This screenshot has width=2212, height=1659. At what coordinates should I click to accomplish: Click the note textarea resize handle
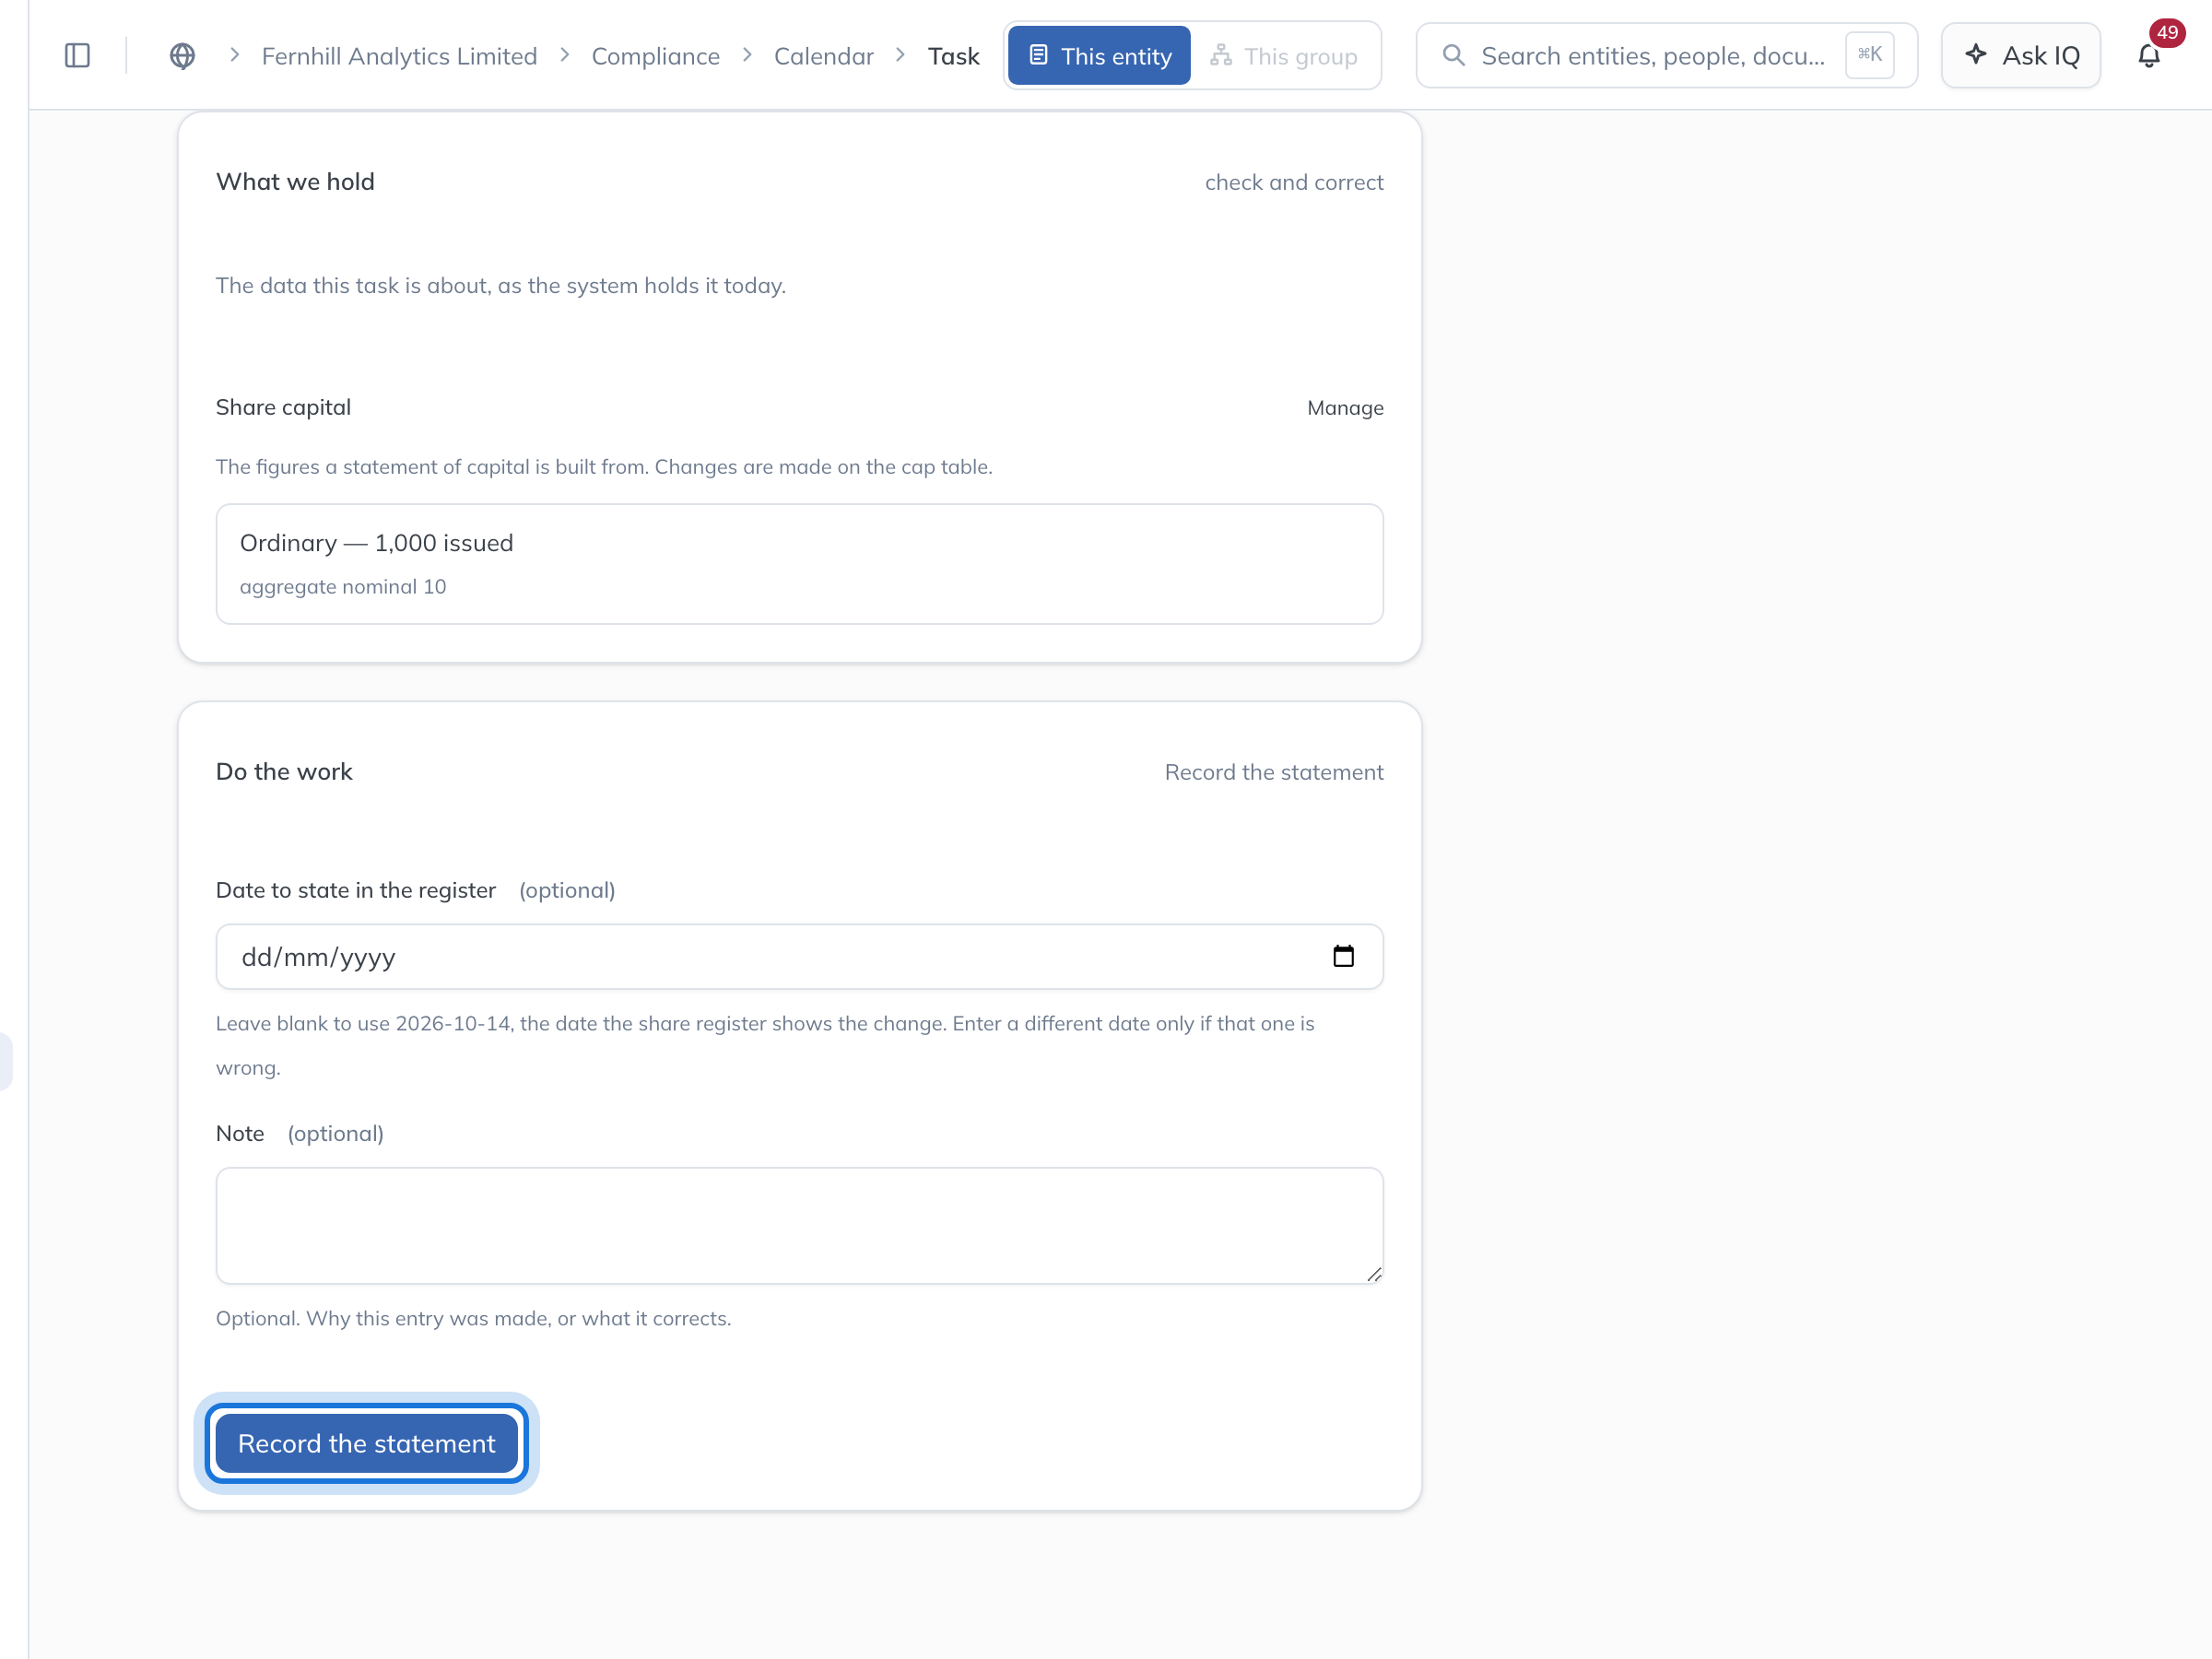(x=1374, y=1273)
